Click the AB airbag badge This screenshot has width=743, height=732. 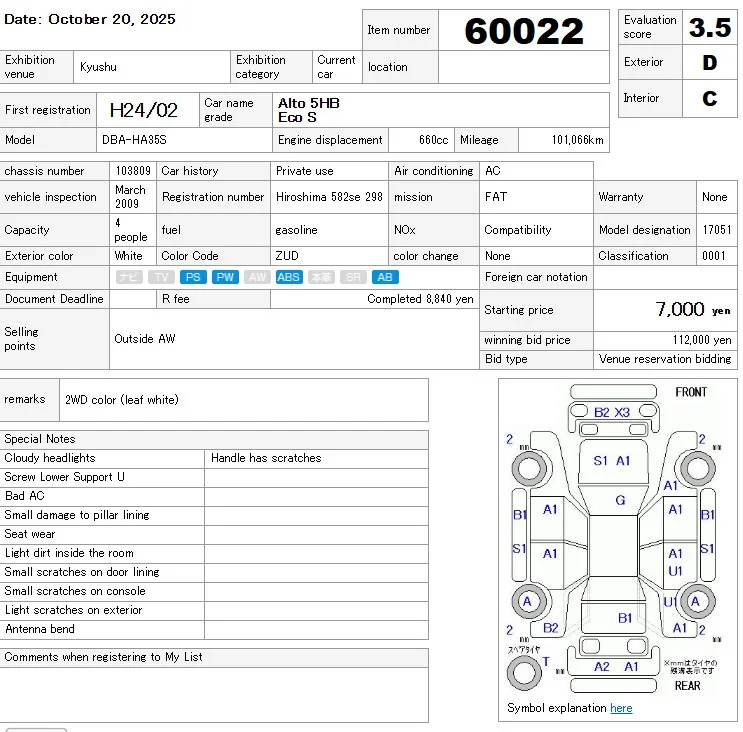385,277
